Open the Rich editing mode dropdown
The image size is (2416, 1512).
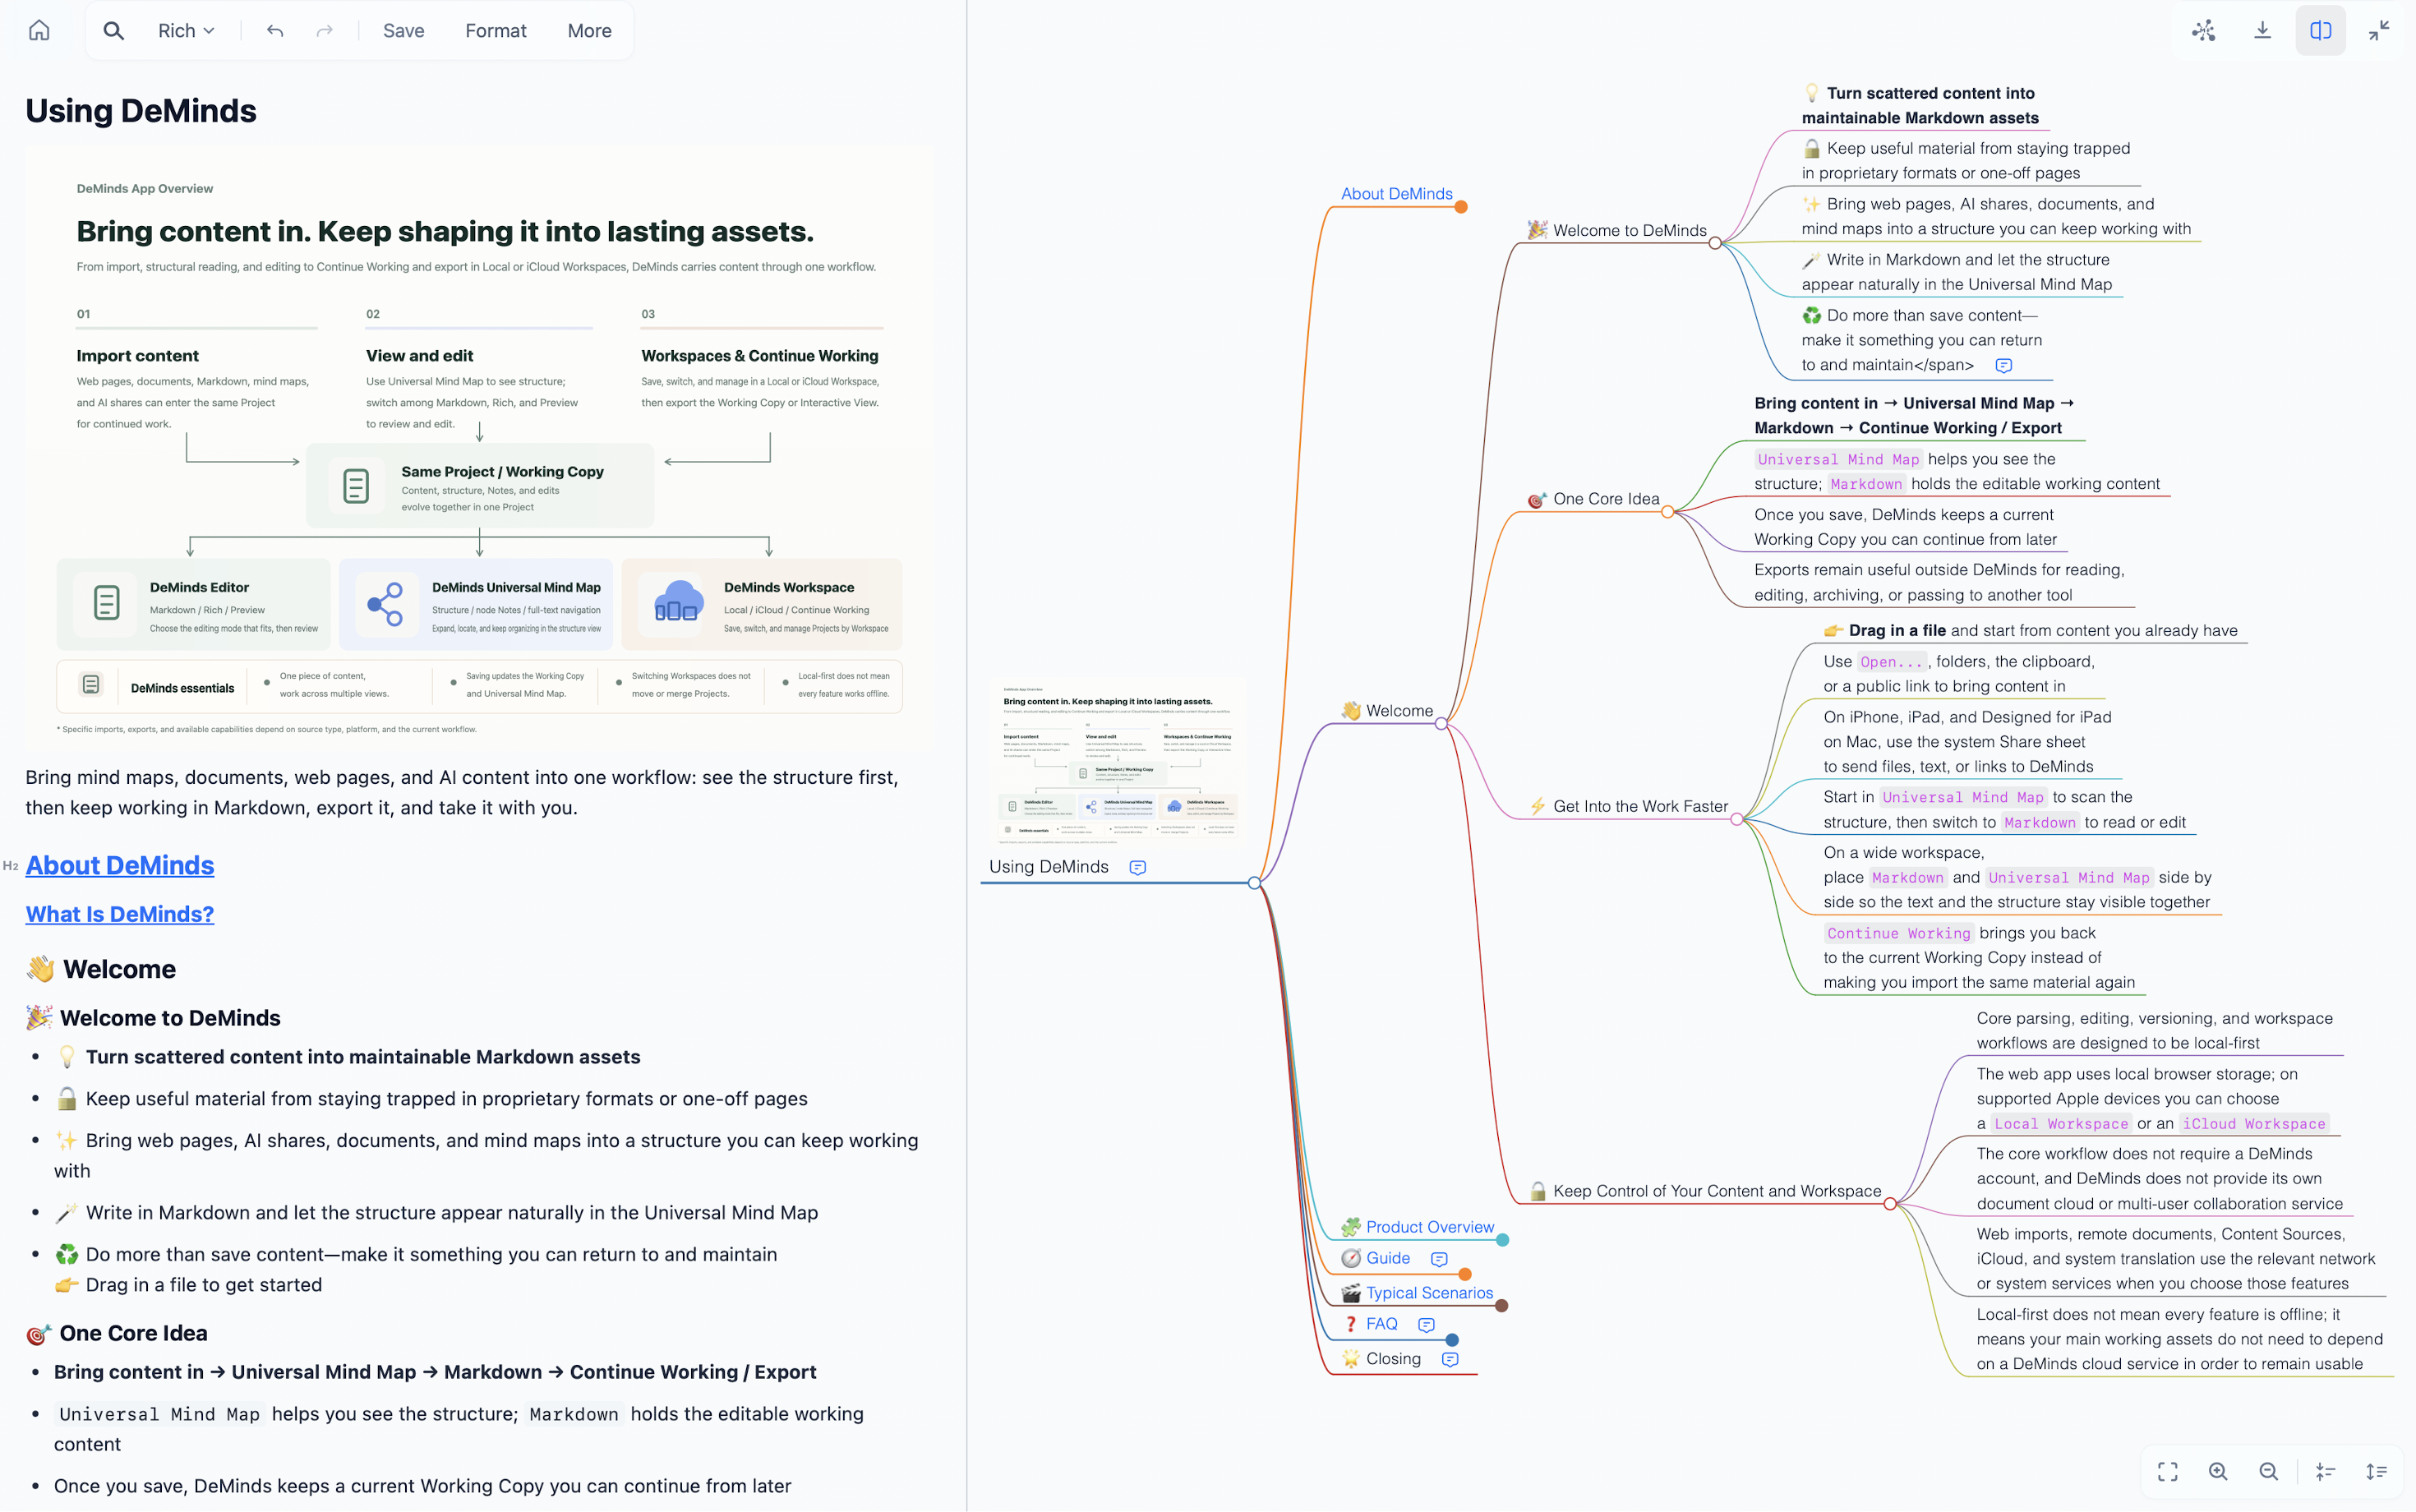click(x=186, y=30)
